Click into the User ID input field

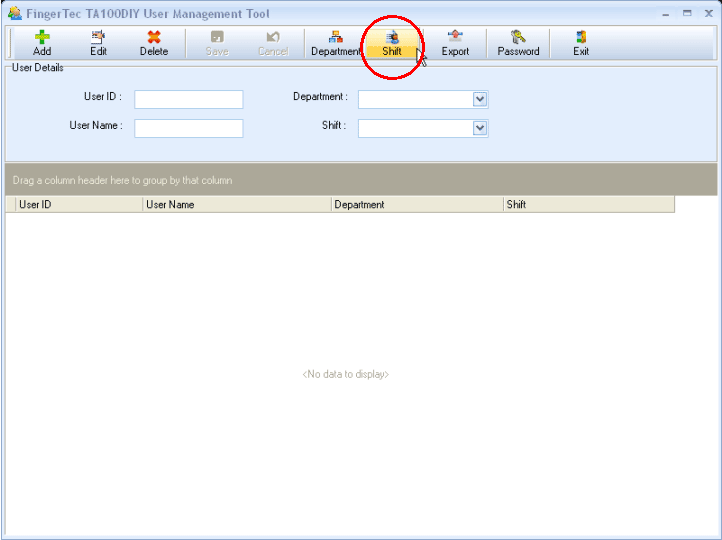coord(189,99)
